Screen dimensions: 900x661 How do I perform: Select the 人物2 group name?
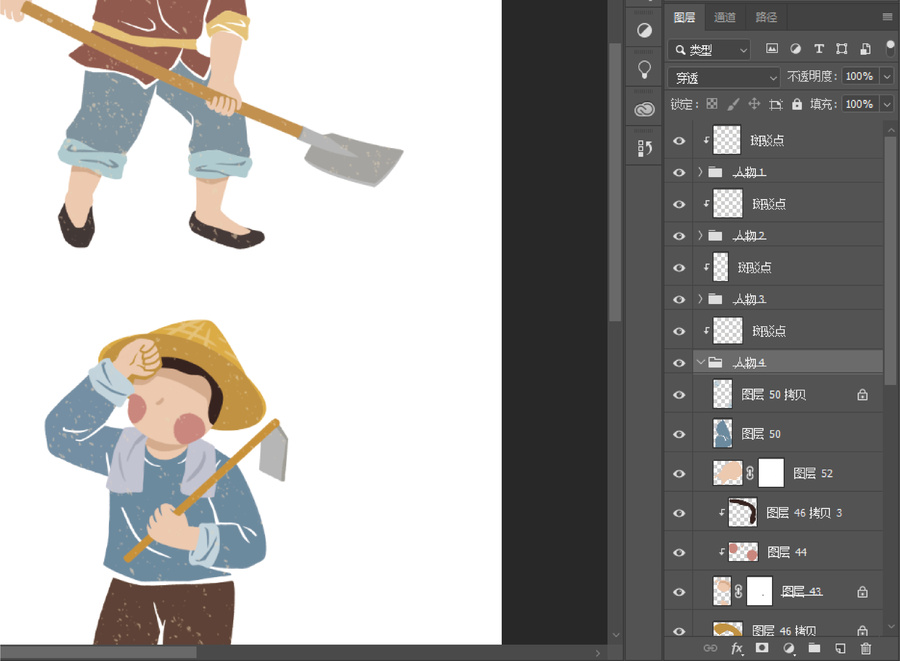(750, 236)
